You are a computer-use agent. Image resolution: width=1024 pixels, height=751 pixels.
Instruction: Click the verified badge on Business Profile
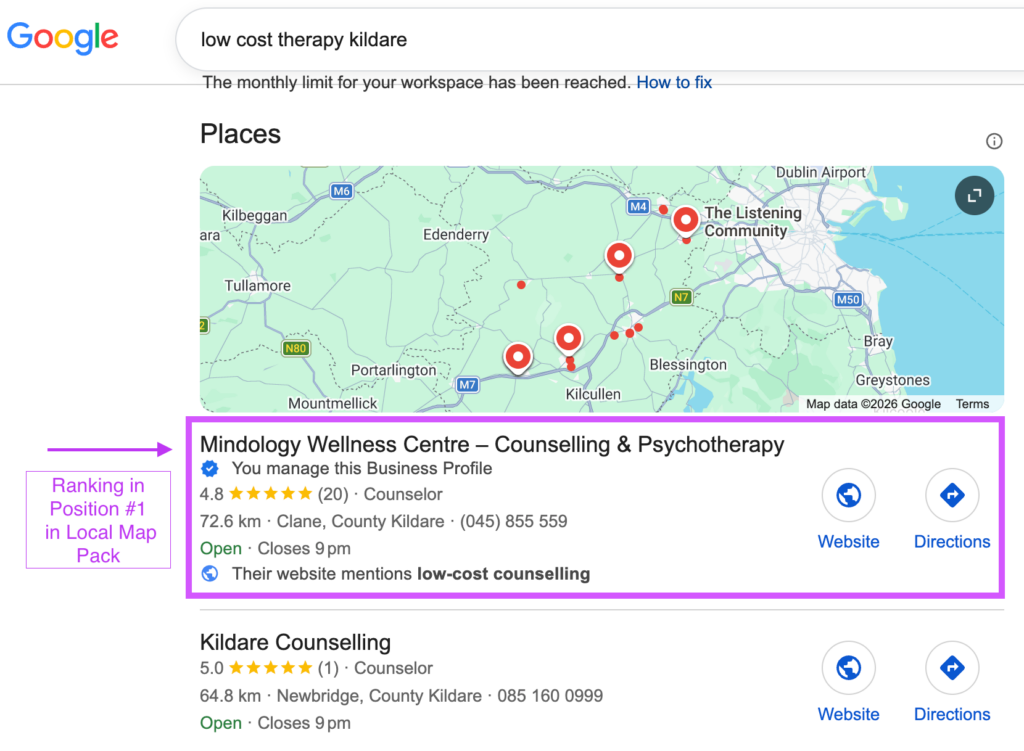pyautogui.click(x=210, y=468)
